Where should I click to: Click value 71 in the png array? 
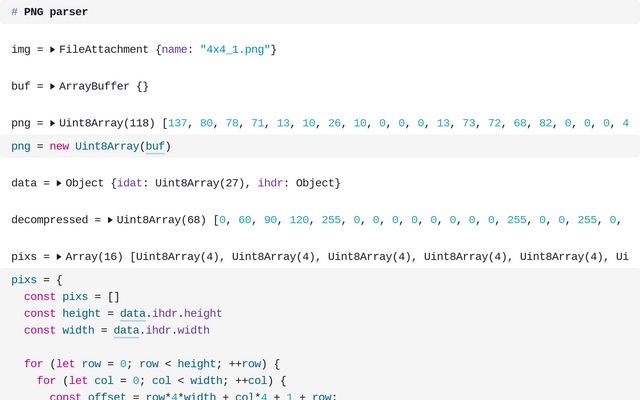tap(258, 123)
